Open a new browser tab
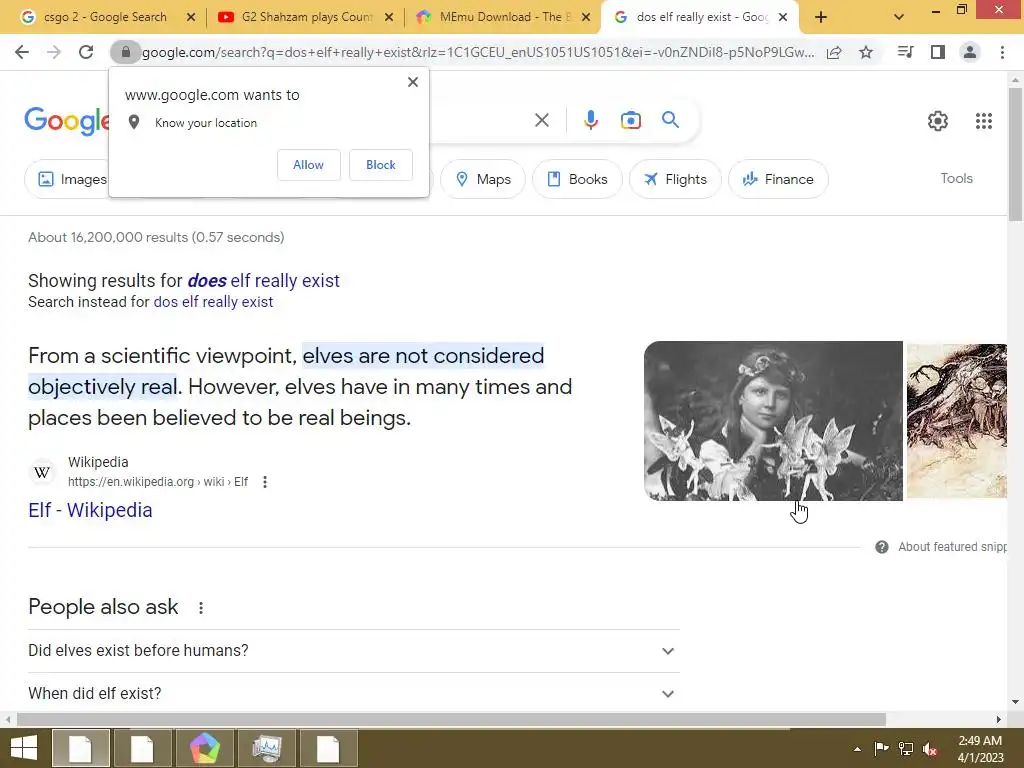This screenshot has height=768, width=1024. [821, 17]
